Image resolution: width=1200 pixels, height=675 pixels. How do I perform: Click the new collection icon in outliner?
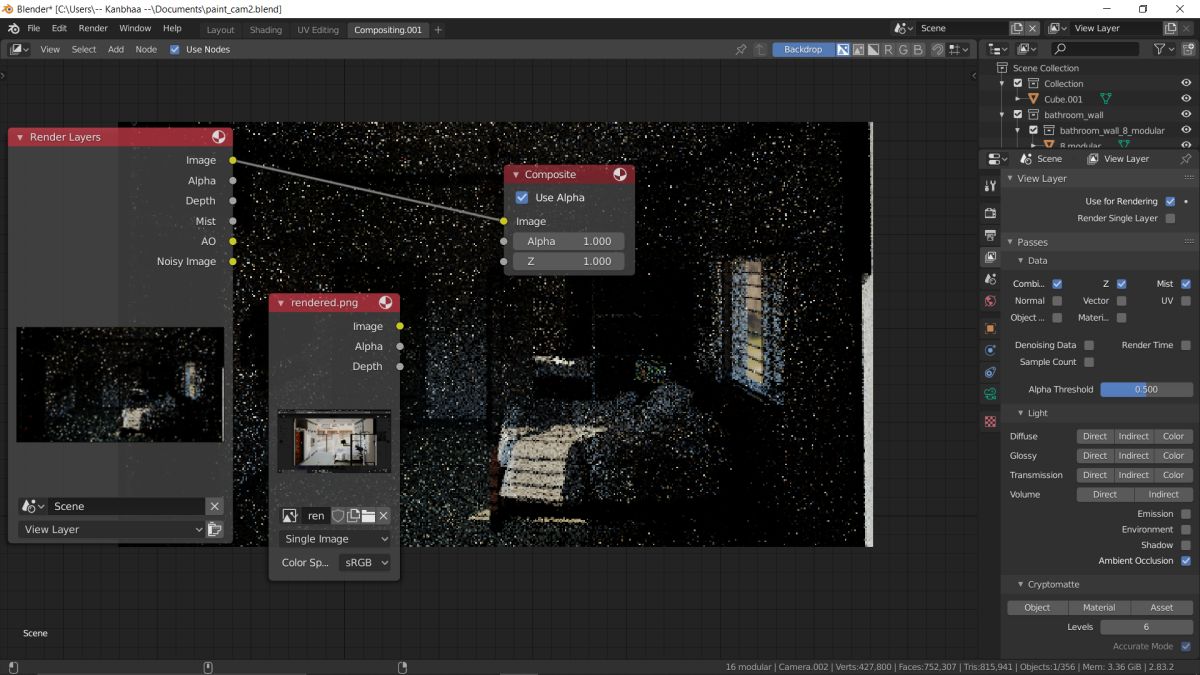click(x=1187, y=49)
